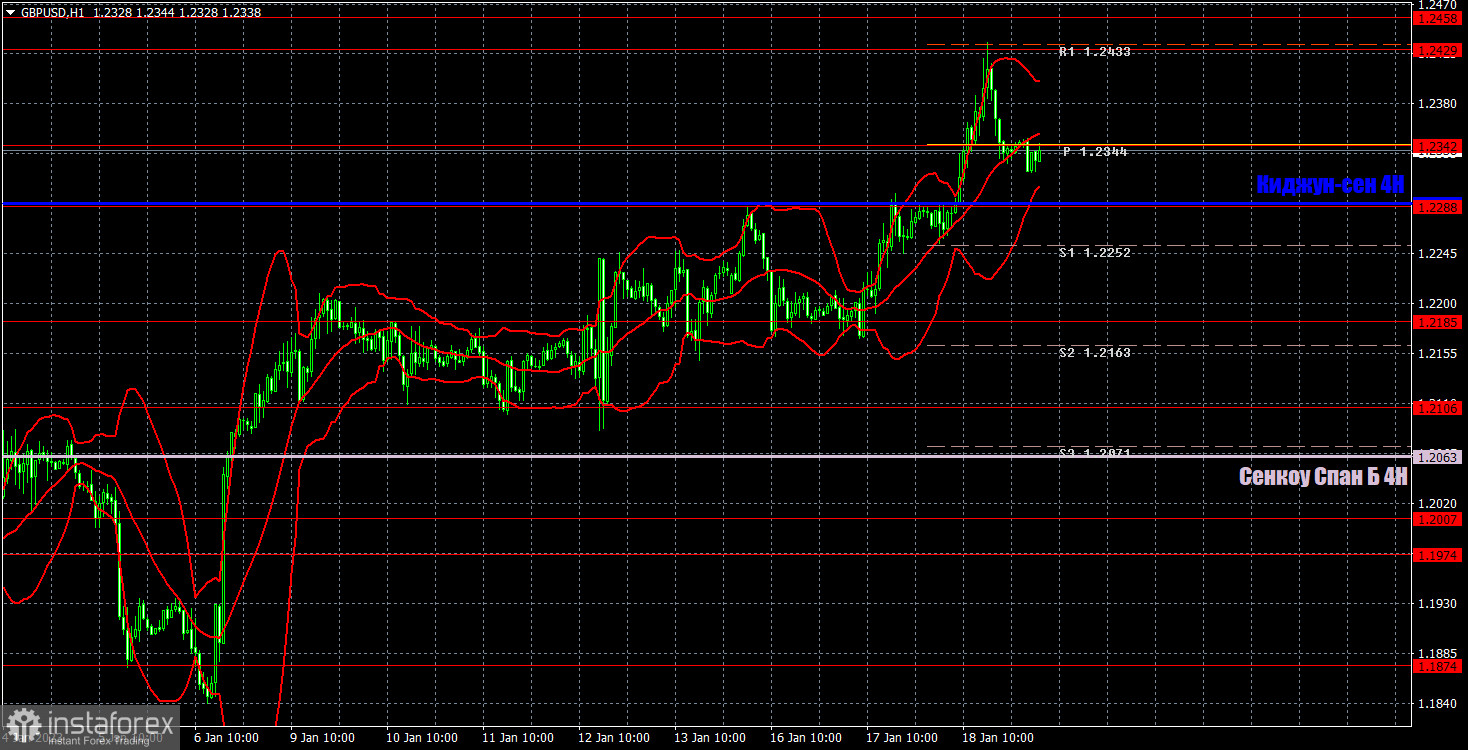Viewport: 1468px width, 750px height.
Task: Click the 12 Jan 10:00 time label
Action: tap(614, 738)
